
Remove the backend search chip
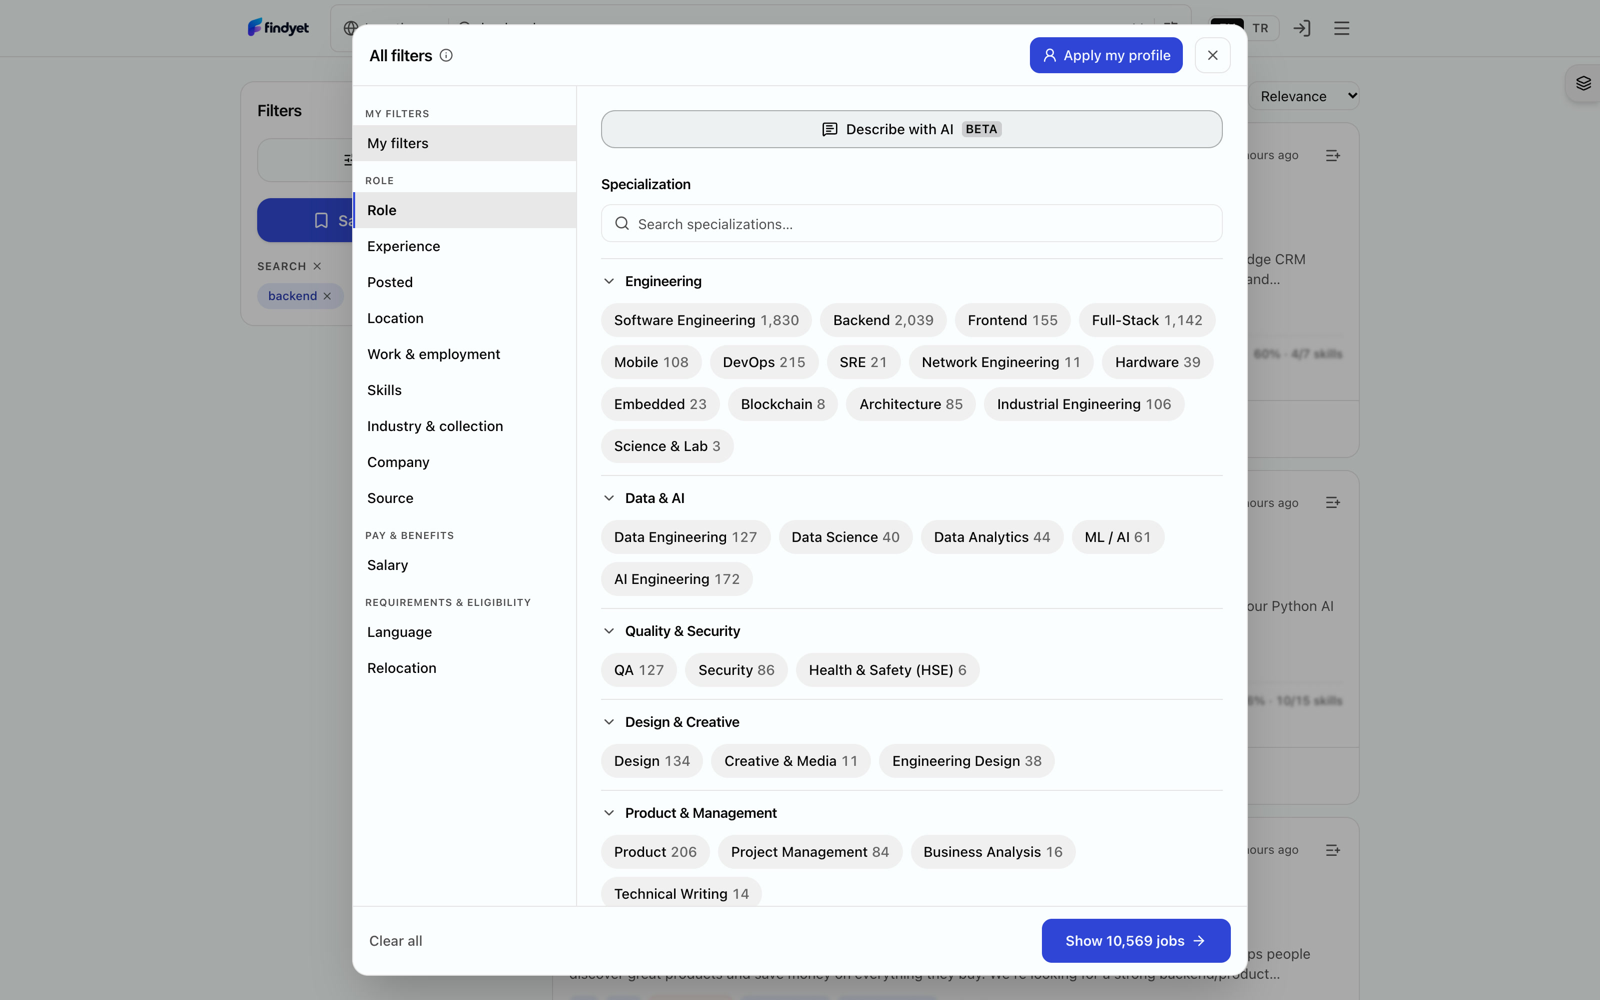tap(327, 296)
